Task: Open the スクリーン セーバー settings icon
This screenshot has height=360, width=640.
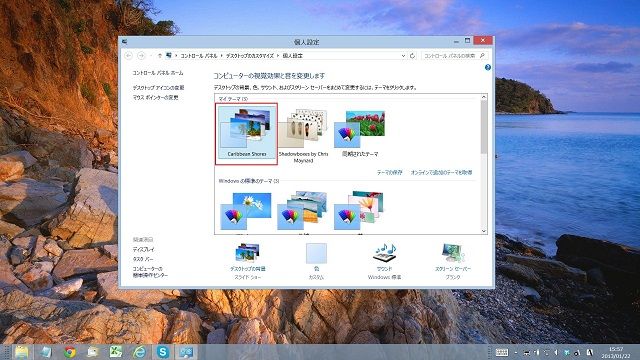Action: tap(453, 253)
